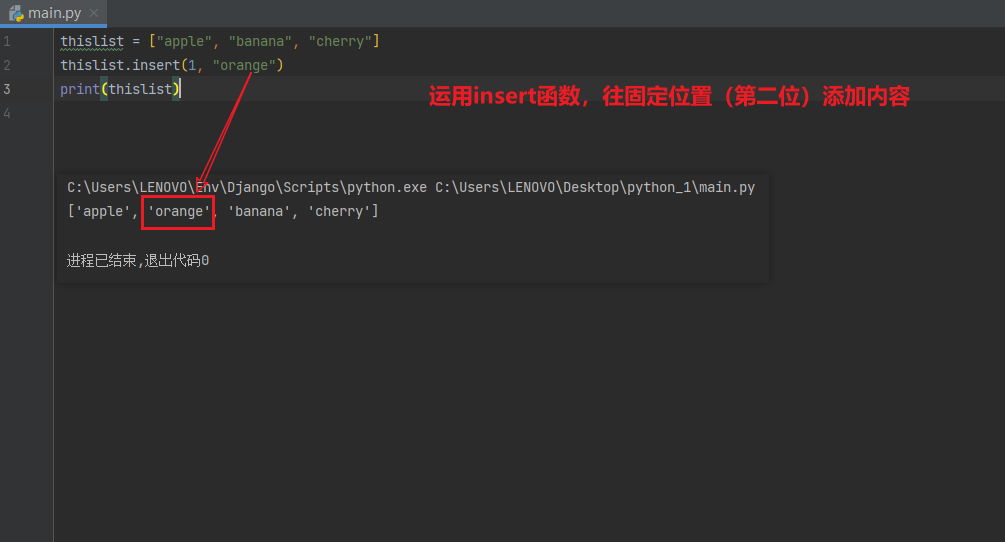
Task: Click the "cherry" string in line 1
Action: point(340,42)
